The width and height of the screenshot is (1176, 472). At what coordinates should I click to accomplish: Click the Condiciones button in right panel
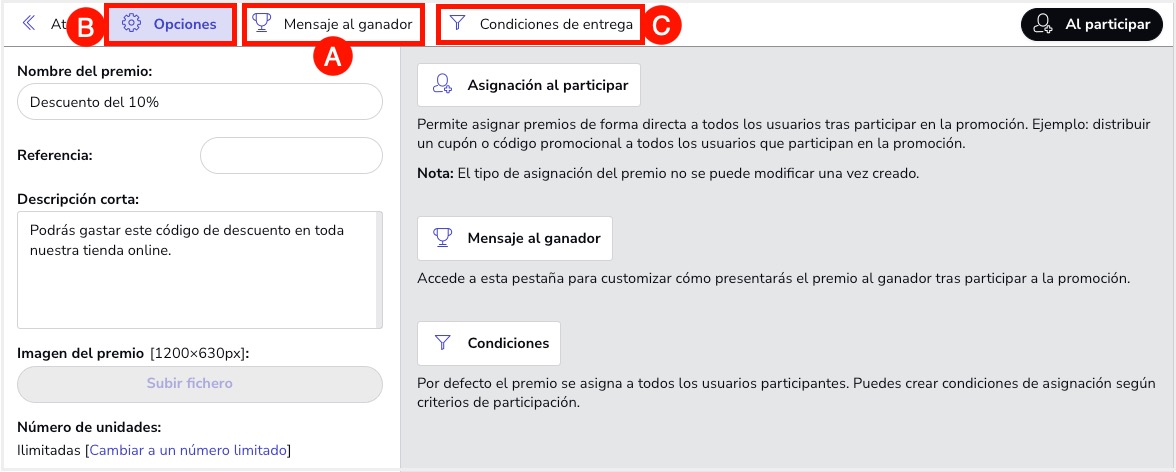tap(488, 343)
